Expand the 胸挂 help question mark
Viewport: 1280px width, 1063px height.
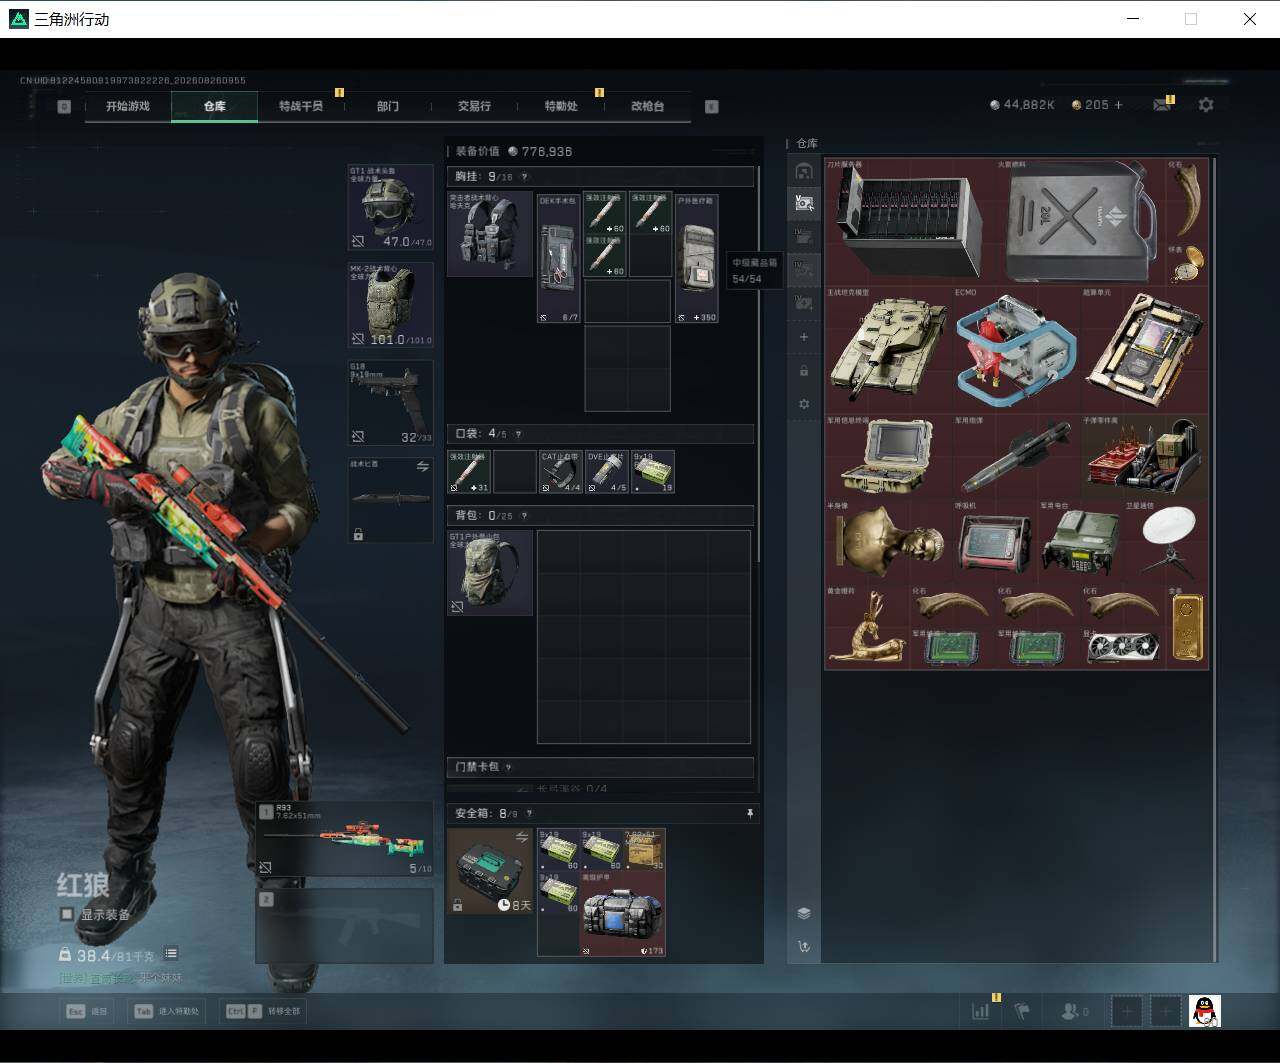tap(524, 177)
